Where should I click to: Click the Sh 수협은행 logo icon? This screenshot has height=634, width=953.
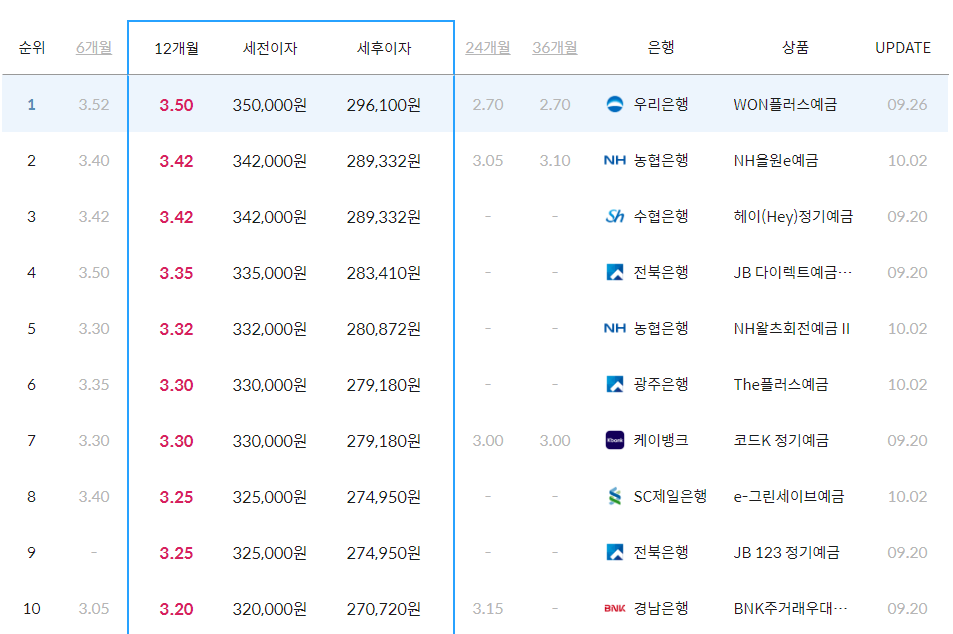pyautogui.click(x=614, y=216)
